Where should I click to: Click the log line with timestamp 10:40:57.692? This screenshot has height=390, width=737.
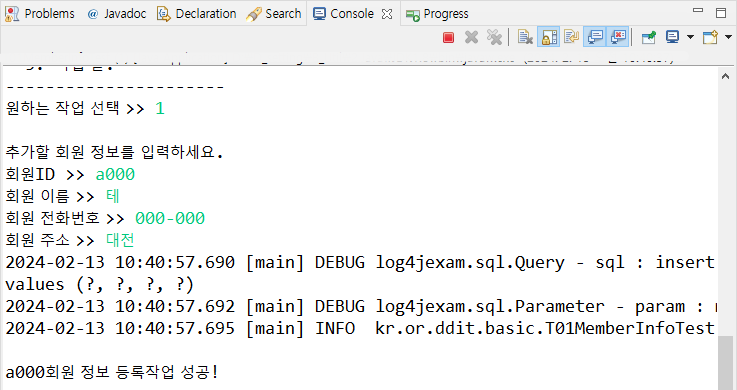point(360,306)
